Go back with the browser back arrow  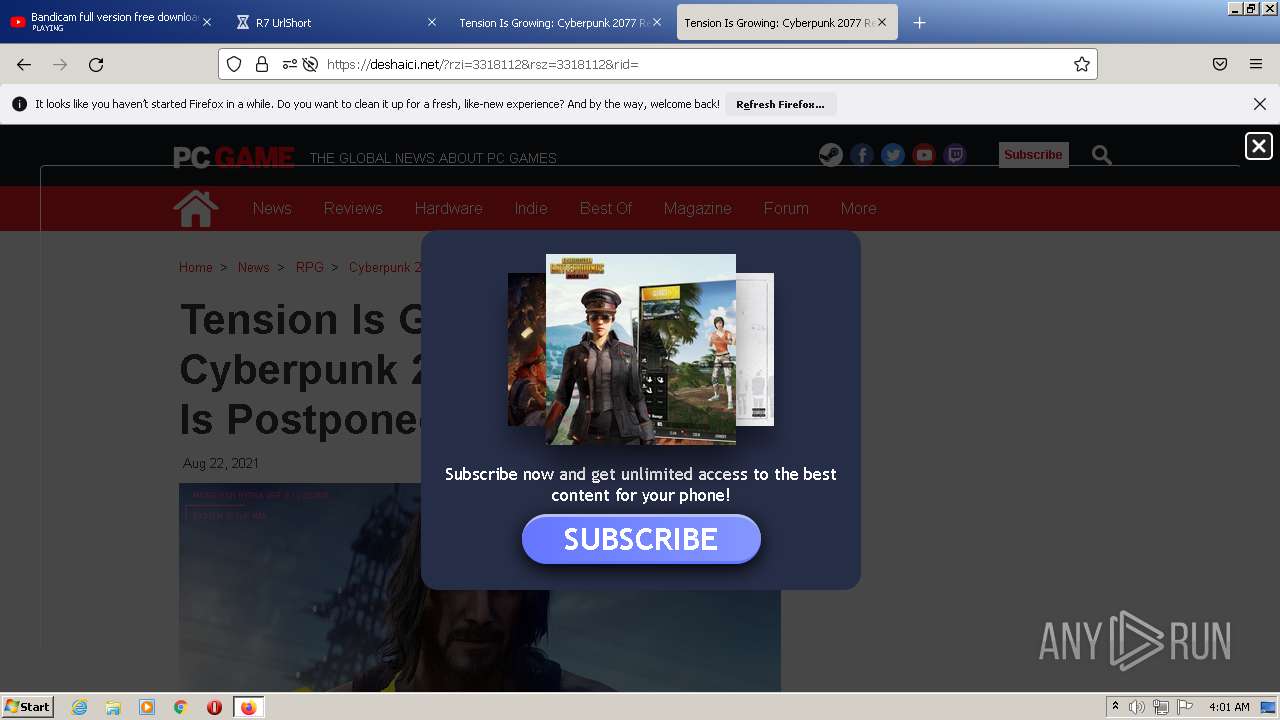[x=24, y=64]
